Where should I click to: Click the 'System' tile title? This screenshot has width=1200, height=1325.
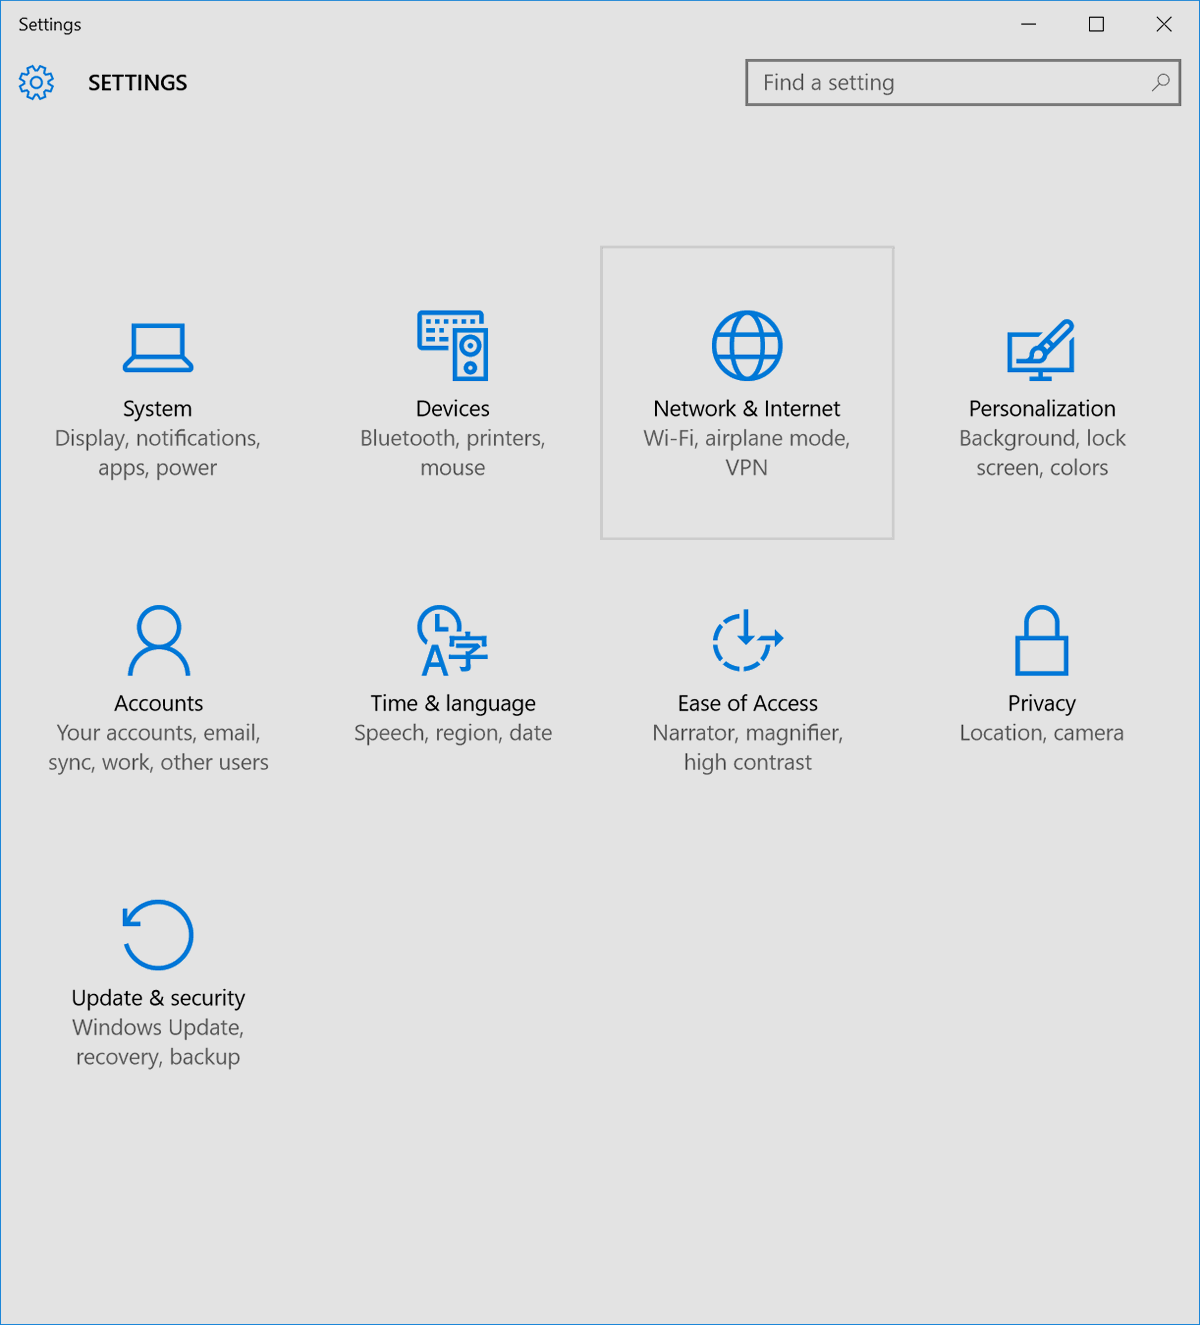click(158, 408)
